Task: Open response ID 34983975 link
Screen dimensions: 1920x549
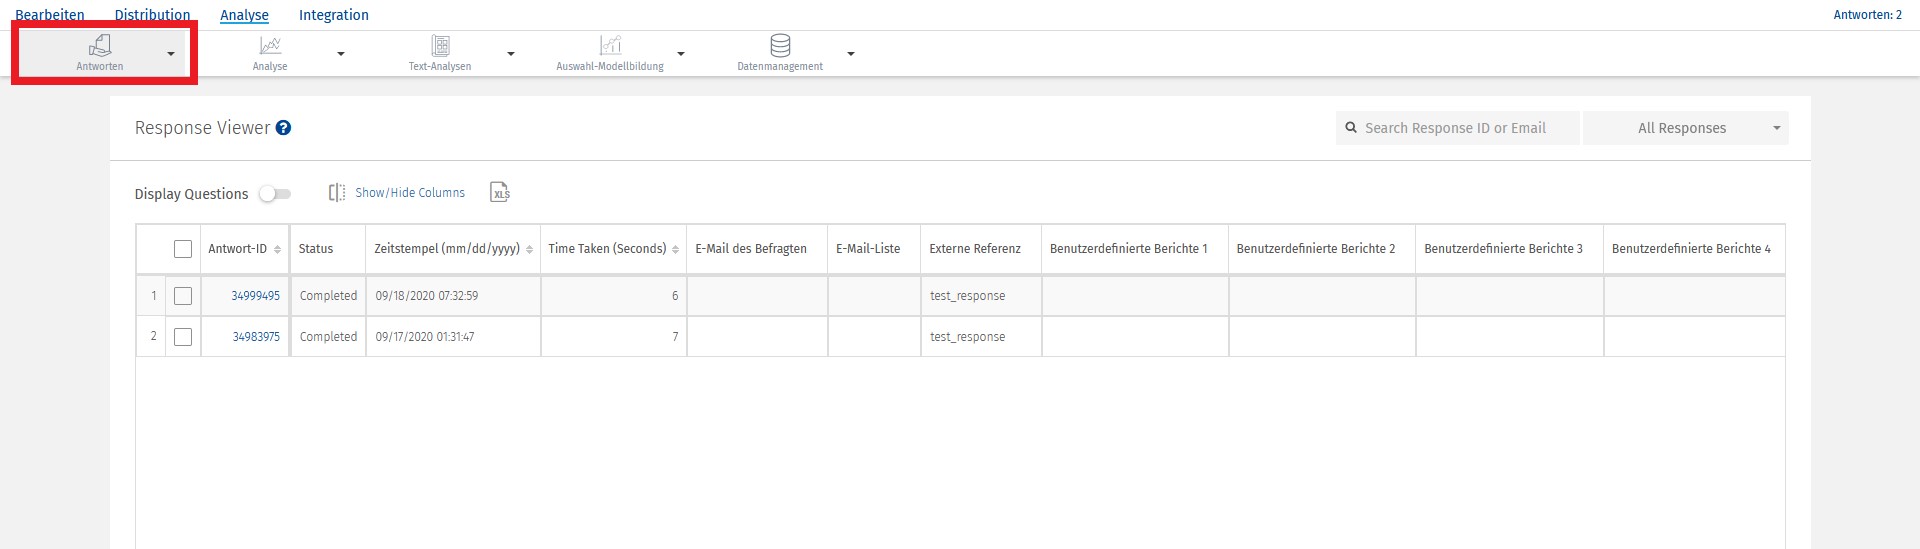Action: tap(256, 337)
